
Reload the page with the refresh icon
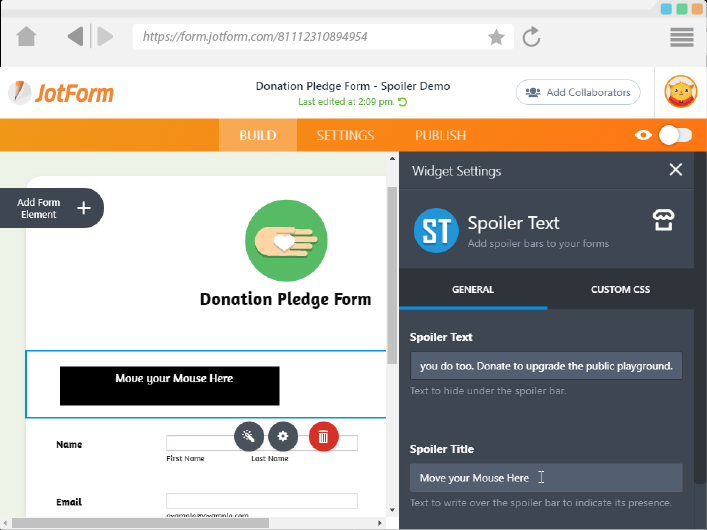tap(532, 37)
